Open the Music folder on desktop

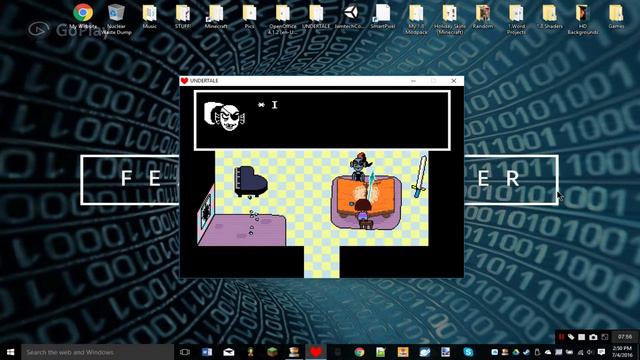[149, 16]
